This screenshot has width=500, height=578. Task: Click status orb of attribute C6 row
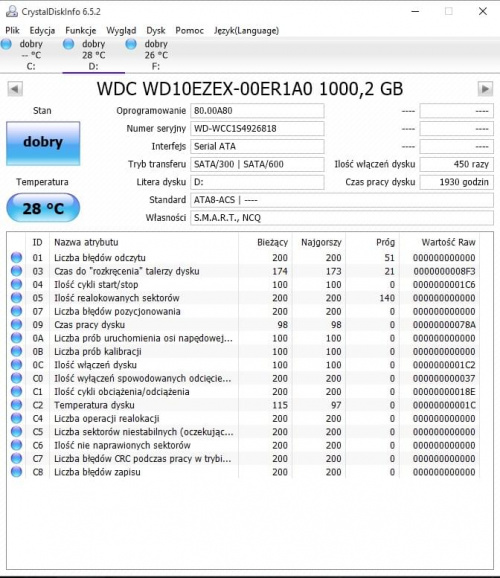pyautogui.click(x=16, y=445)
